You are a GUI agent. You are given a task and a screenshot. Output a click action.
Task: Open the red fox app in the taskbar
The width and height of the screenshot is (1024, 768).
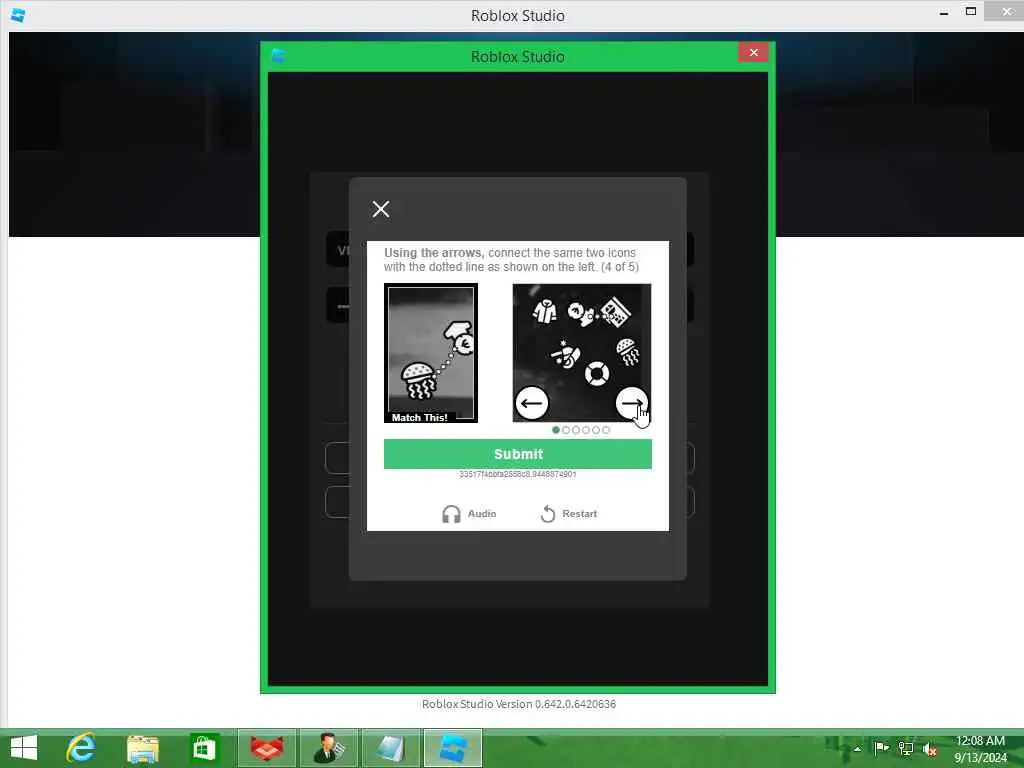click(267, 748)
